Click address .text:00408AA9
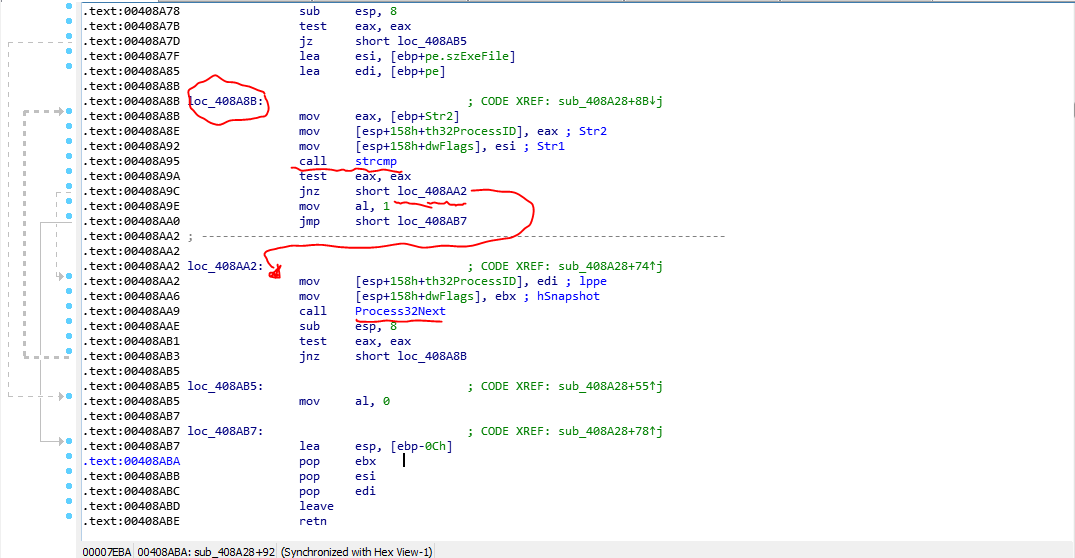The image size is (1075, 558). click(x=131, y=311)
